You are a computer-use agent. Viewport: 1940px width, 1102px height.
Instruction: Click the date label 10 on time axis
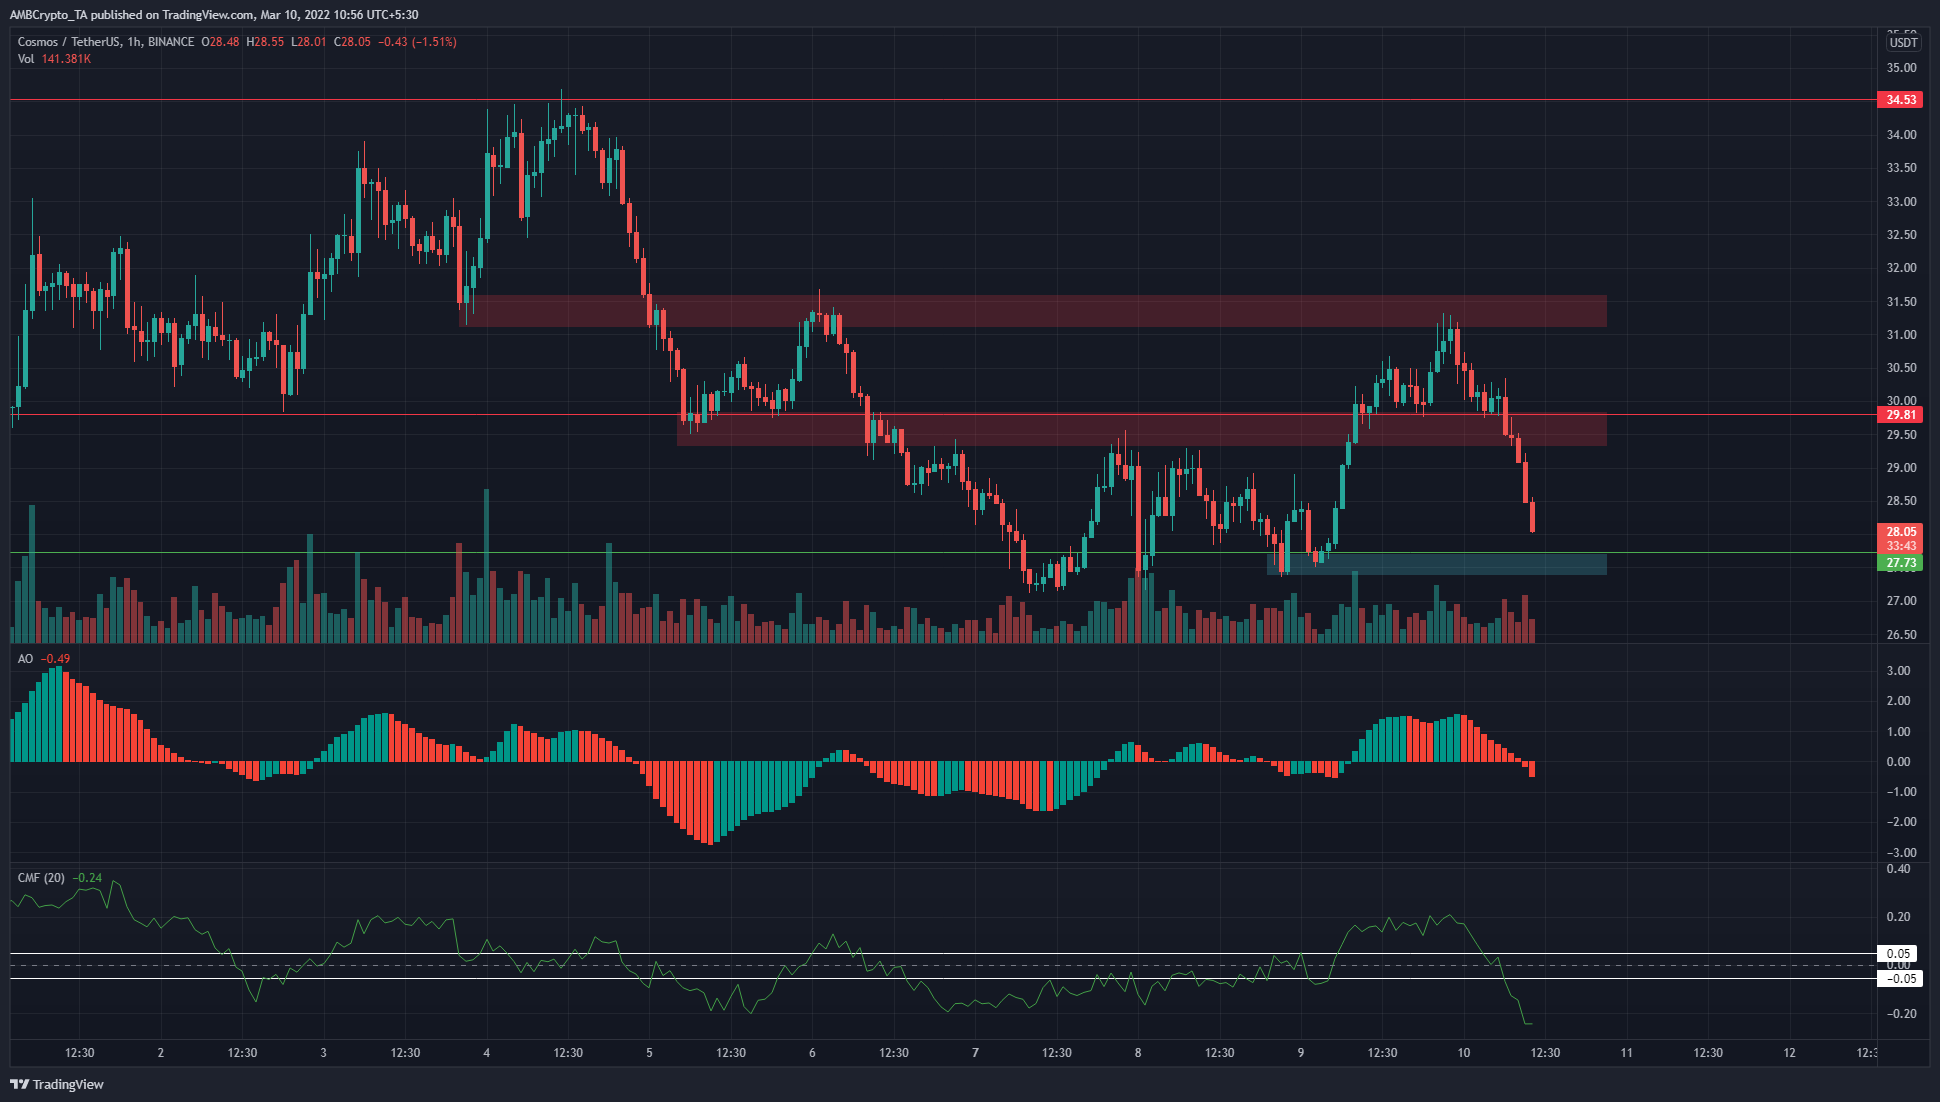[1463, 1053]
